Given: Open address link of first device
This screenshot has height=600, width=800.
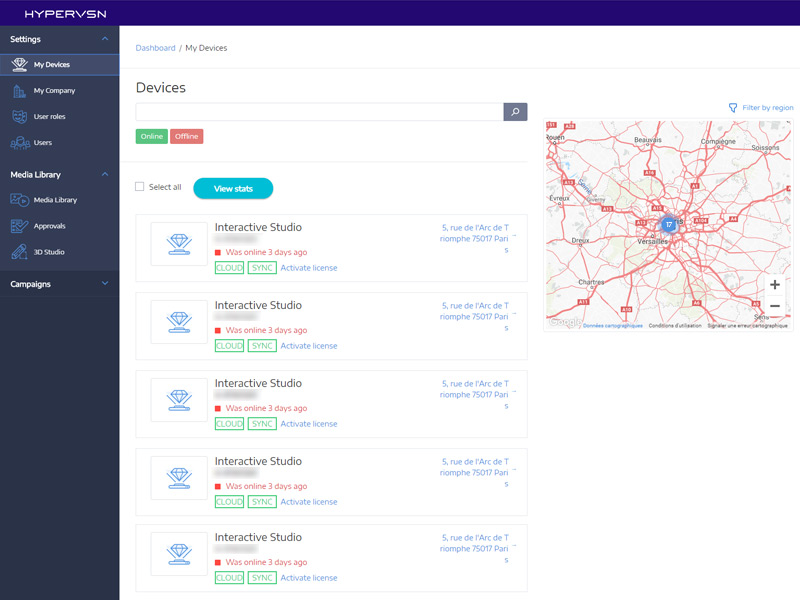Looking at the screenshot, I should [x=474, y=239].
